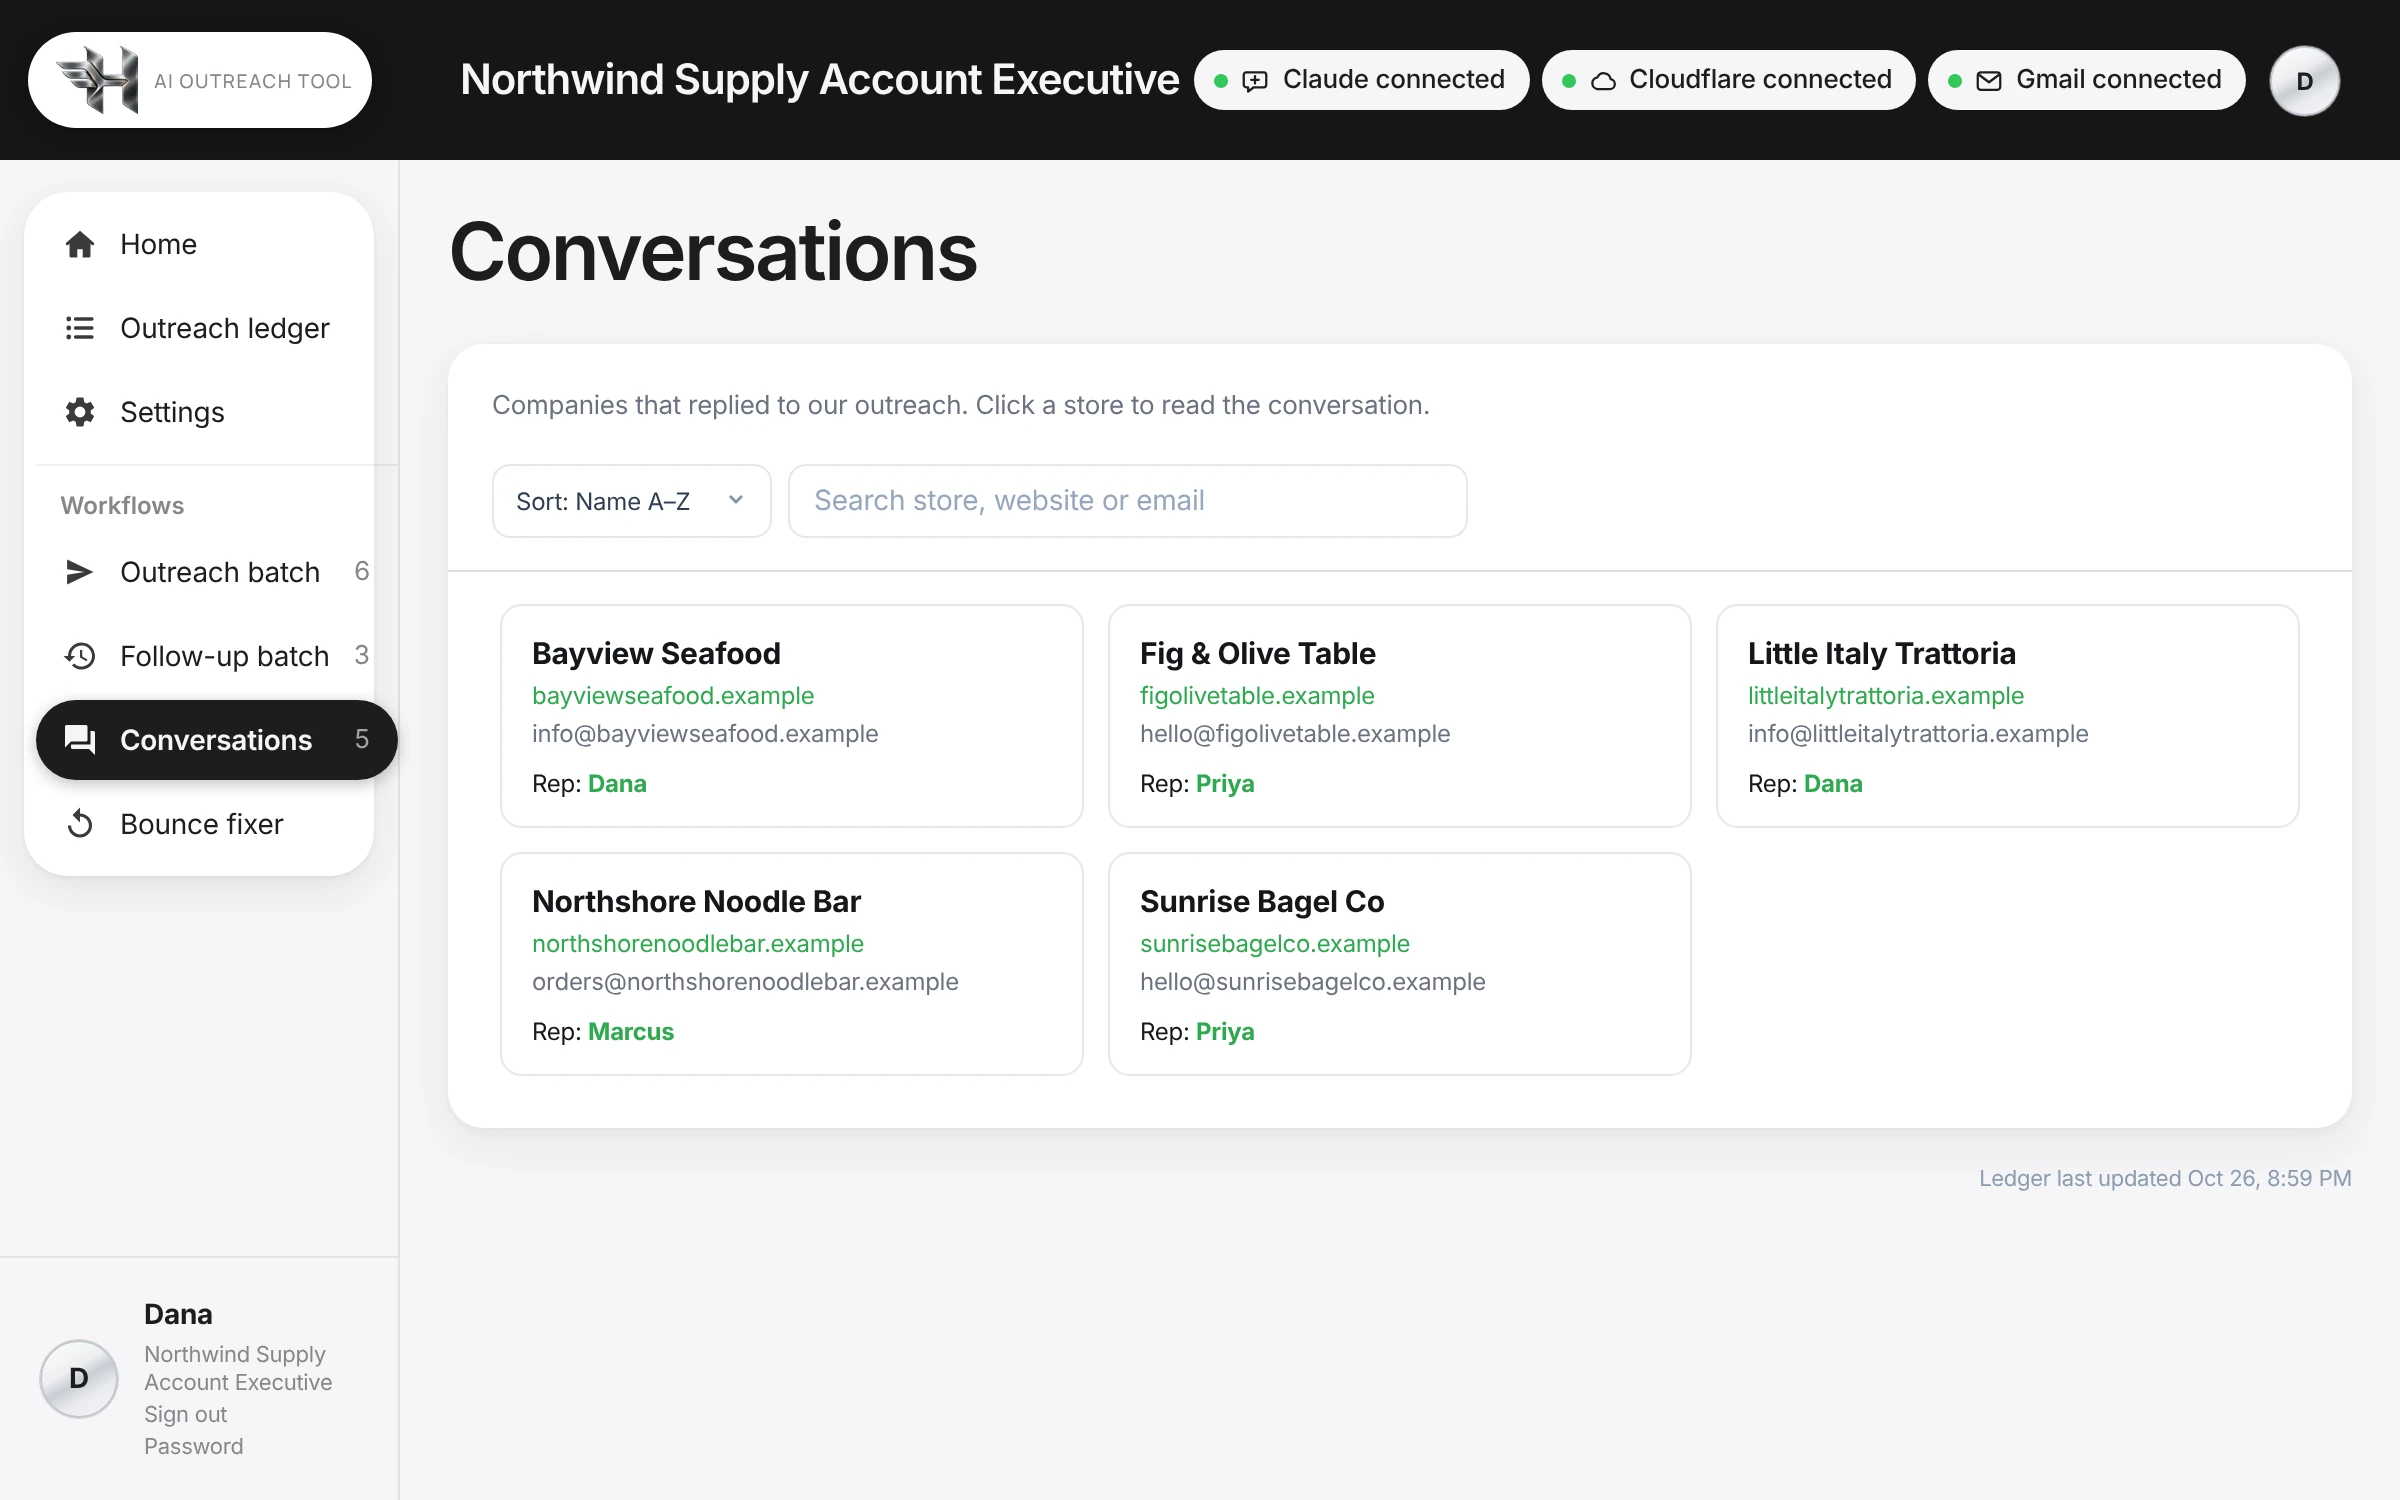Click info@bayviewseafood.example email text

[x=705, y=733]
